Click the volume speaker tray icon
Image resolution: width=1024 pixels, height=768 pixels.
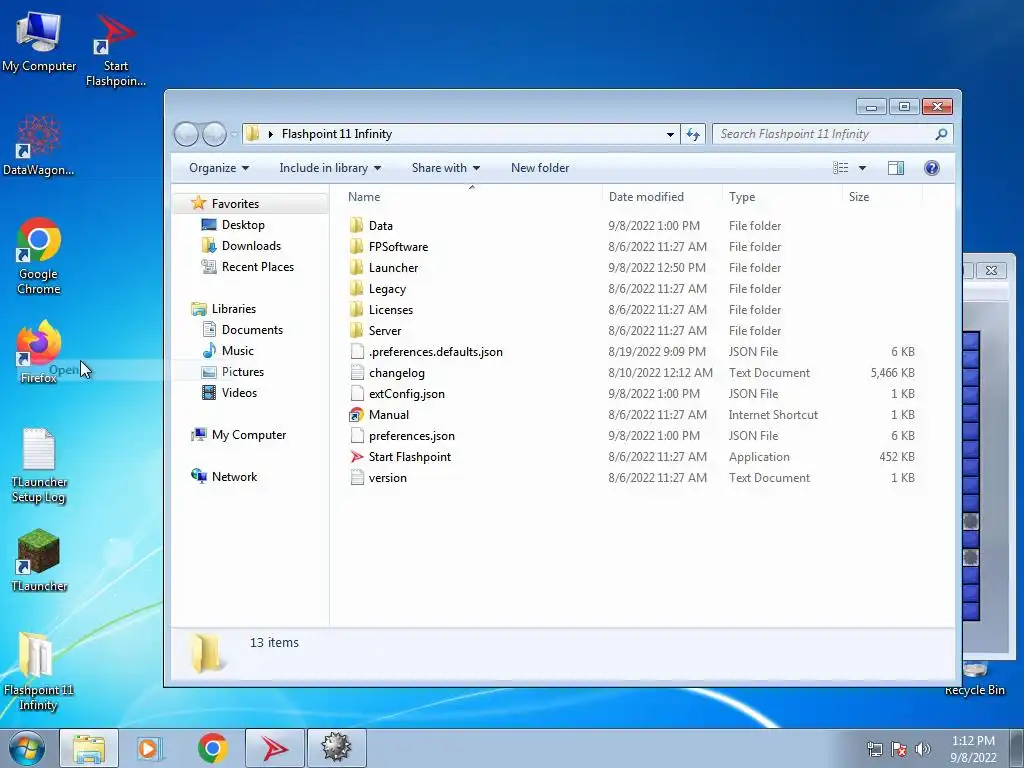(x=923, y=749)
